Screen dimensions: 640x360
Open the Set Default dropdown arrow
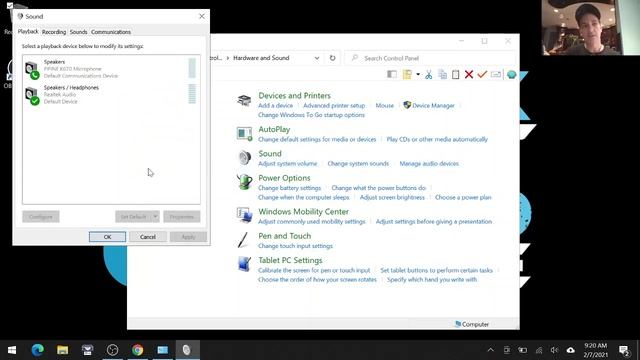[155, 216]
